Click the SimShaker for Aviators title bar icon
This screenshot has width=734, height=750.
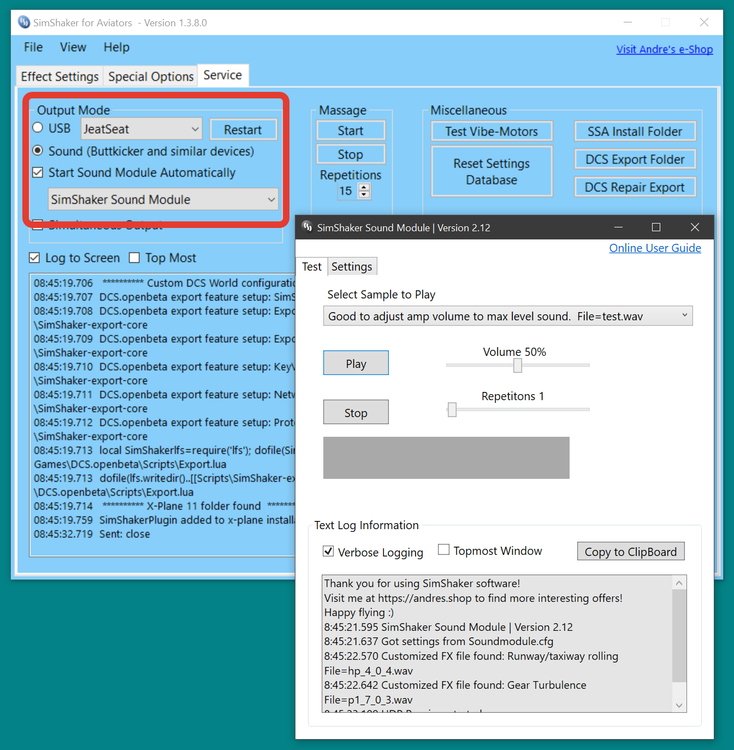pos(23,22)
